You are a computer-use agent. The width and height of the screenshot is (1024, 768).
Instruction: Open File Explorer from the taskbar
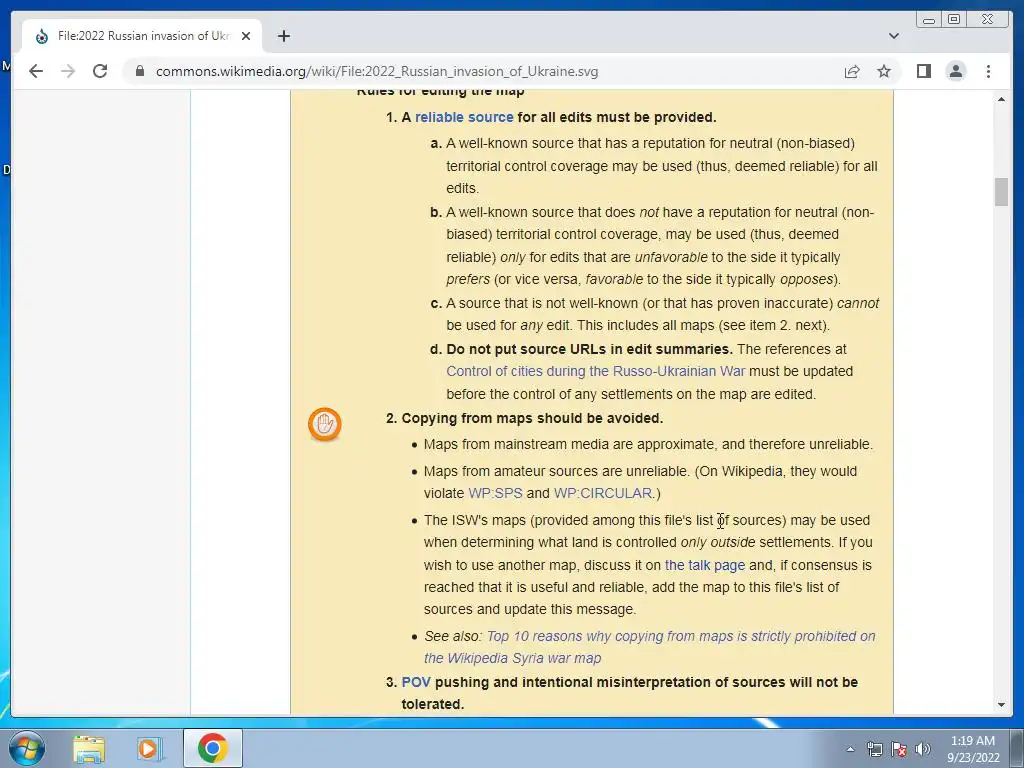click(89, 749)
